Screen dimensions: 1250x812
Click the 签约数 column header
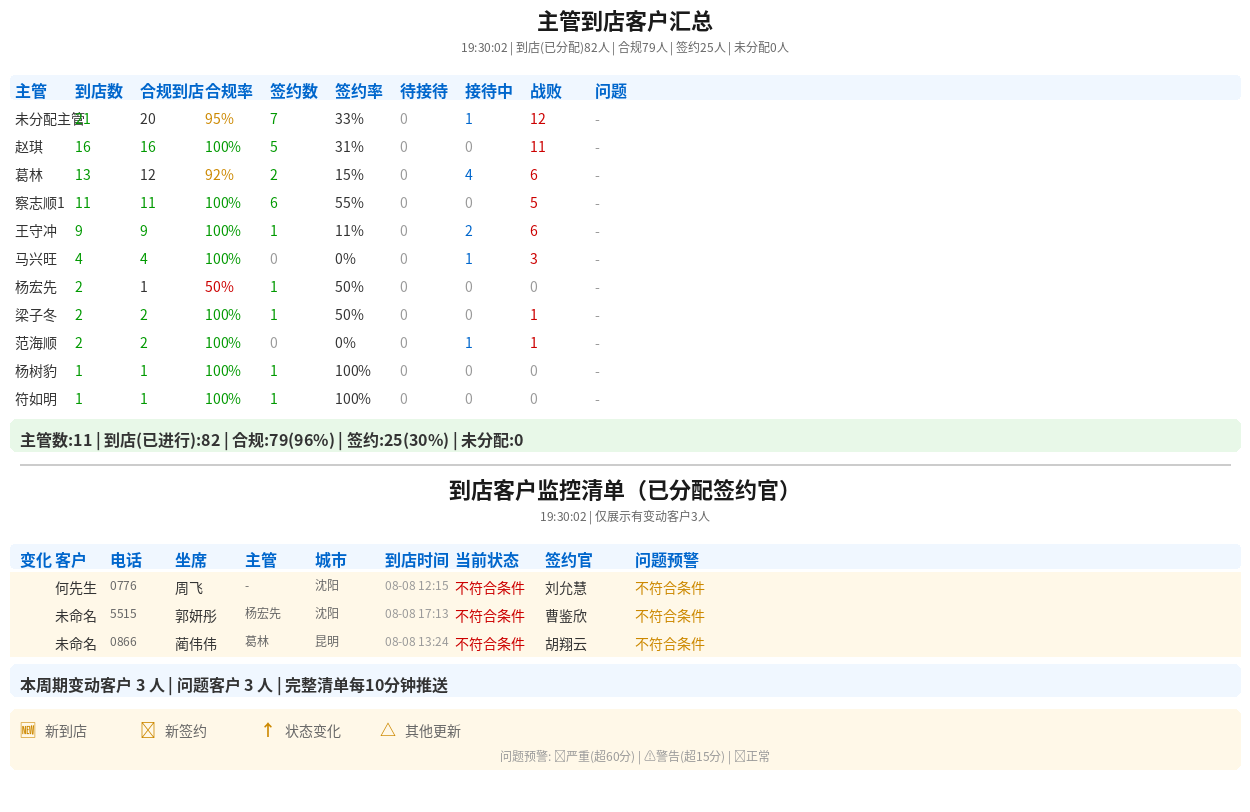click(294, 91)
